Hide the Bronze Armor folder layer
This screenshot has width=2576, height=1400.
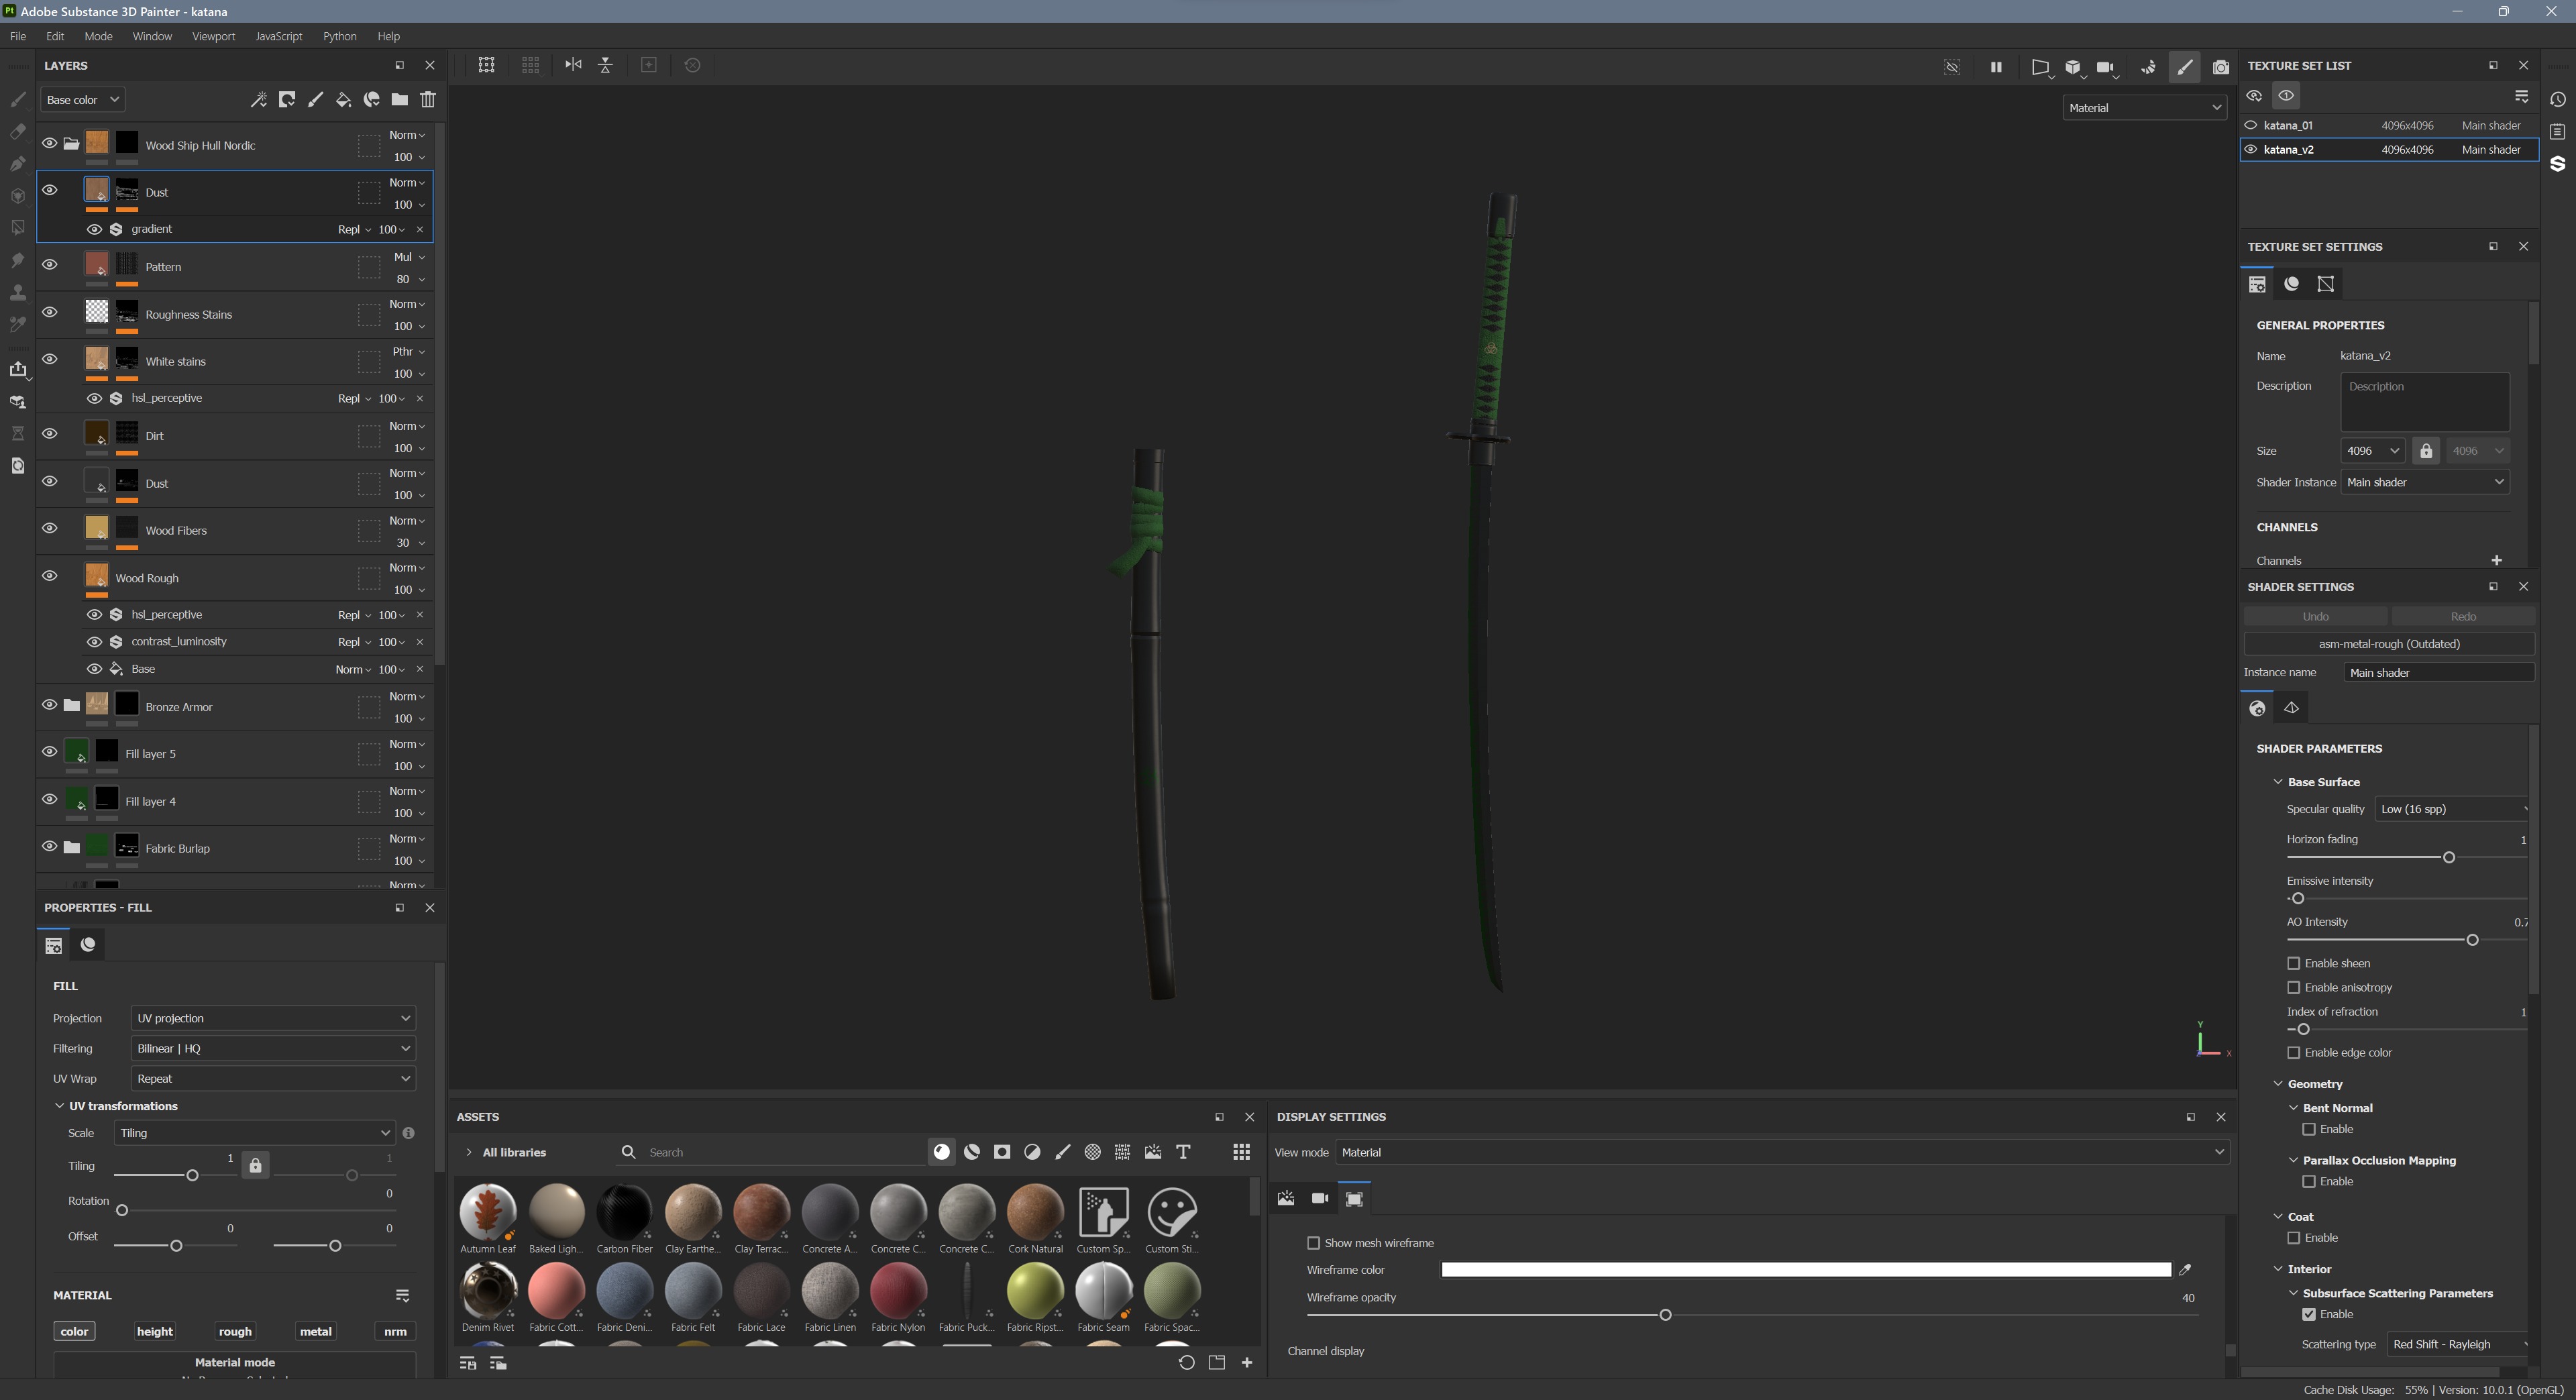click(x=49, y=705)
